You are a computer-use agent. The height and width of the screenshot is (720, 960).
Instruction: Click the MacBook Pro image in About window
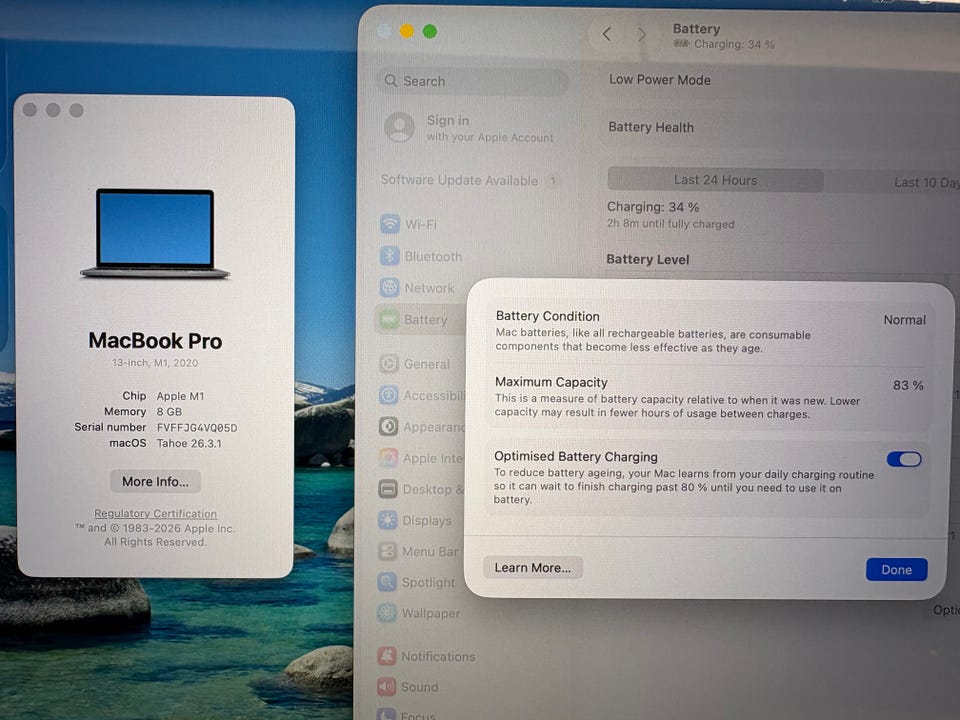(155, 234)
